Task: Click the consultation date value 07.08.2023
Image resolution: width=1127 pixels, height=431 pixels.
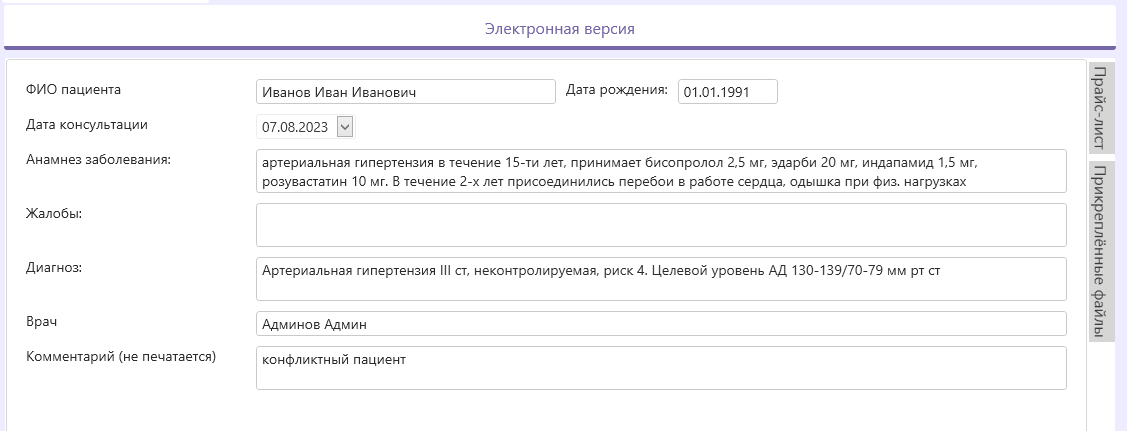Action: 295,127
